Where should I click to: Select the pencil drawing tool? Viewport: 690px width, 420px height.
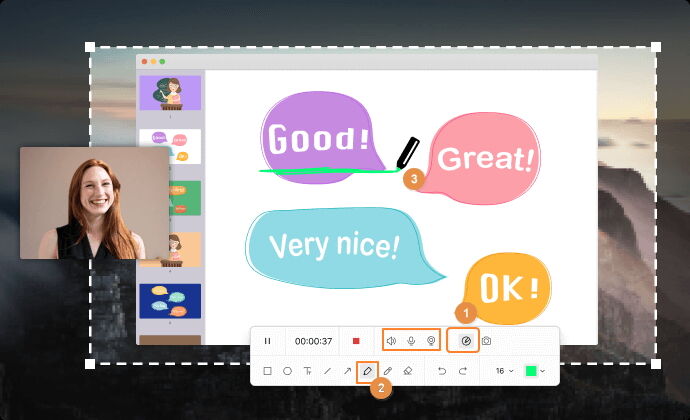pos(387,371)
